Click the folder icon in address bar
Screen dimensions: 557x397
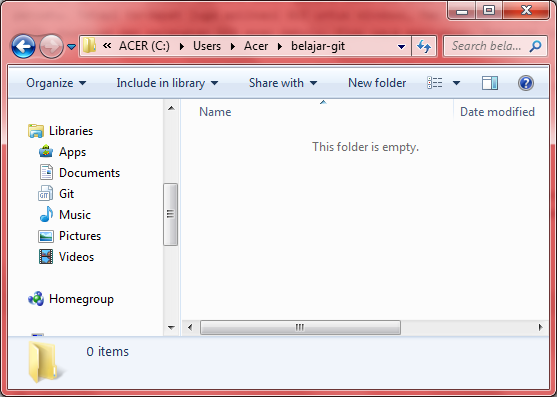click(x=89, y=46)
